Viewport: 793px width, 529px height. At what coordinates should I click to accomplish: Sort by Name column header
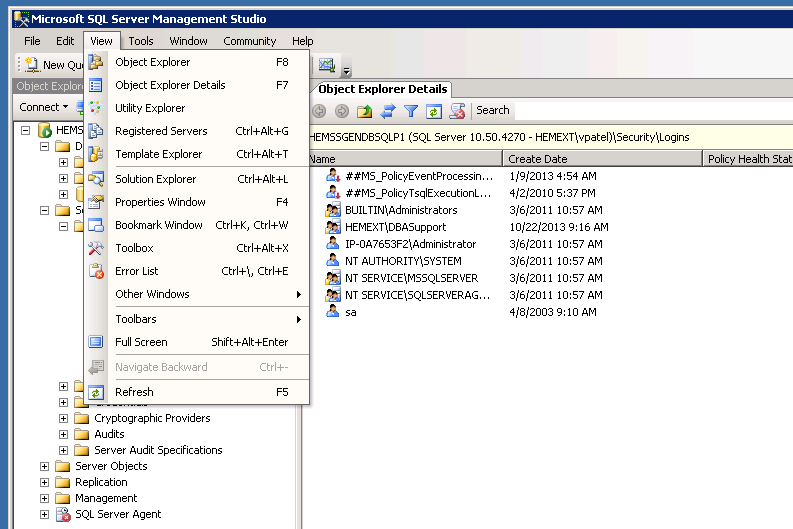406,159
